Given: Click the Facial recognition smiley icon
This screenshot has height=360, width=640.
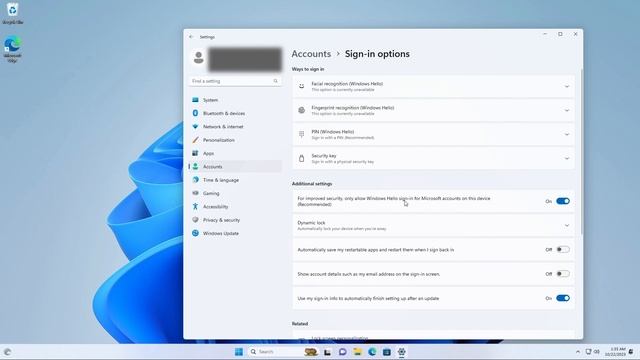Looking at the screenshot, I should 302,86.
